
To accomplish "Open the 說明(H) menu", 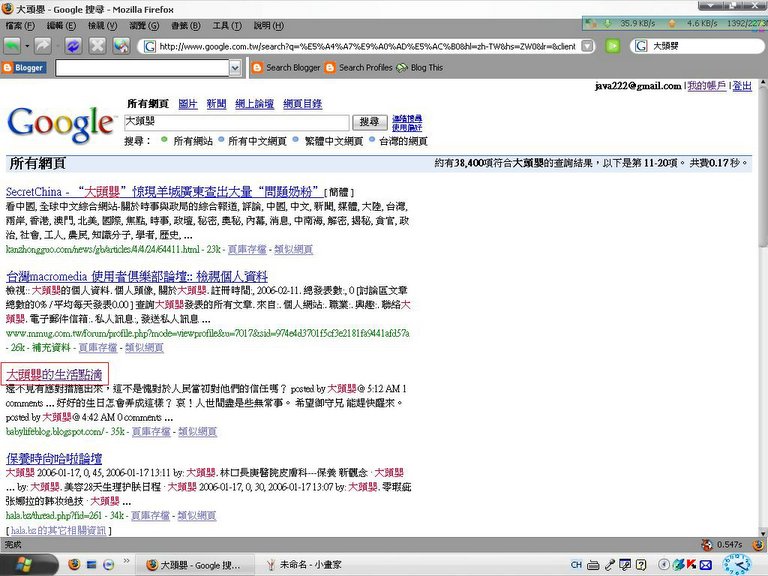I will pos(268,25).
